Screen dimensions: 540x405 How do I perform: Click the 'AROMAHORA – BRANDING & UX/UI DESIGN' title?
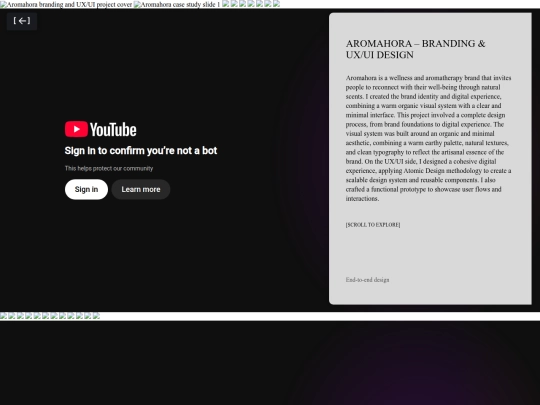tap(416, 49)
